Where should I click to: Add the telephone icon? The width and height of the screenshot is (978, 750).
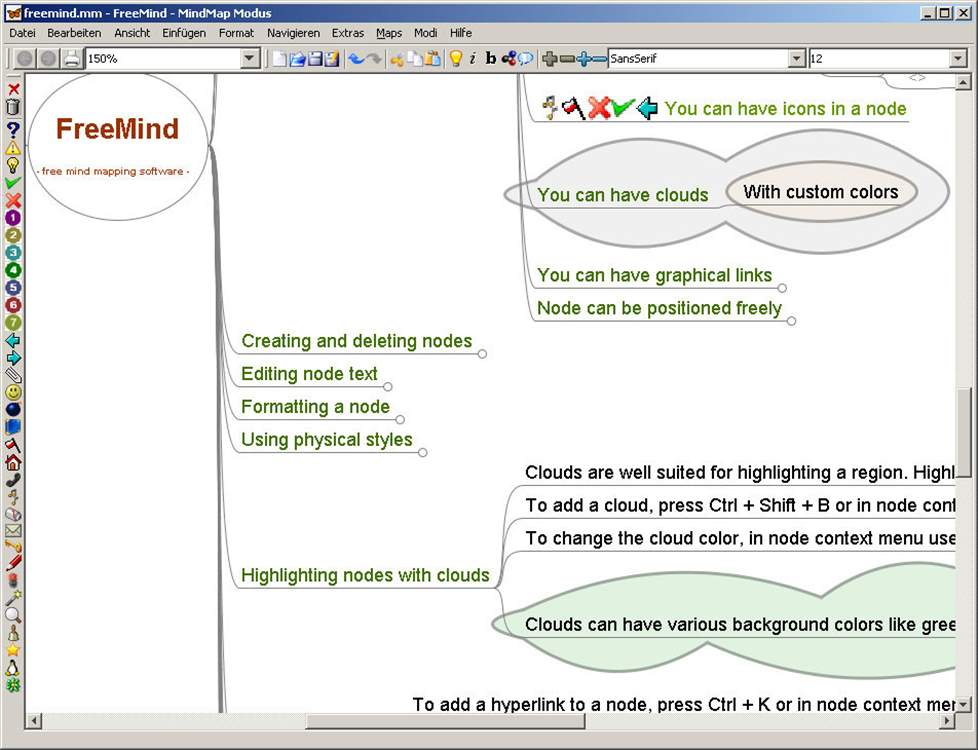[13, 480]
